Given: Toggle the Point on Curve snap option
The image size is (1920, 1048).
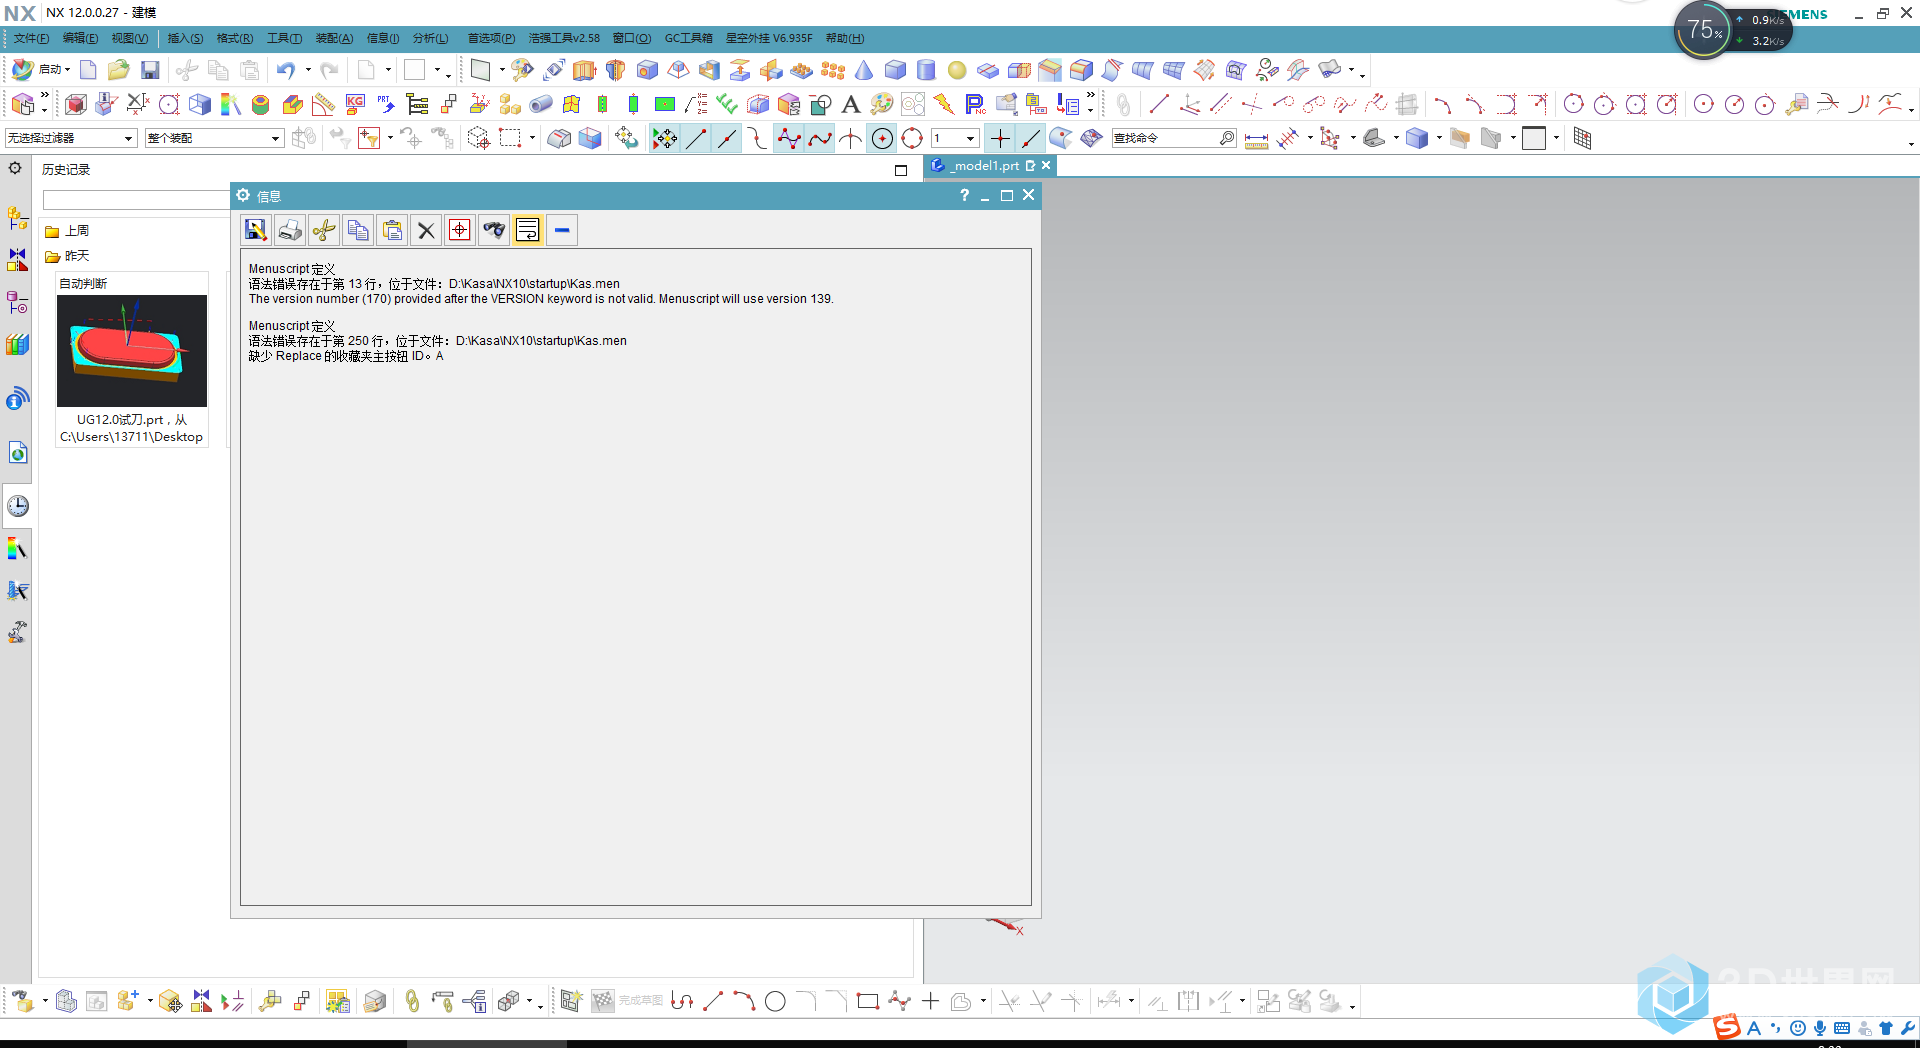Looking at the screenshot, I should pyautogui.click(x=1030, y=139).
